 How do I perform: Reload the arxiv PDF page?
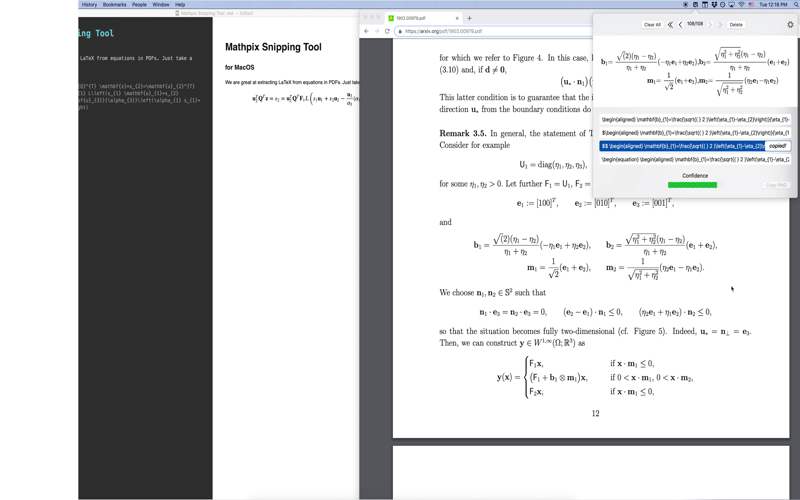387,31
